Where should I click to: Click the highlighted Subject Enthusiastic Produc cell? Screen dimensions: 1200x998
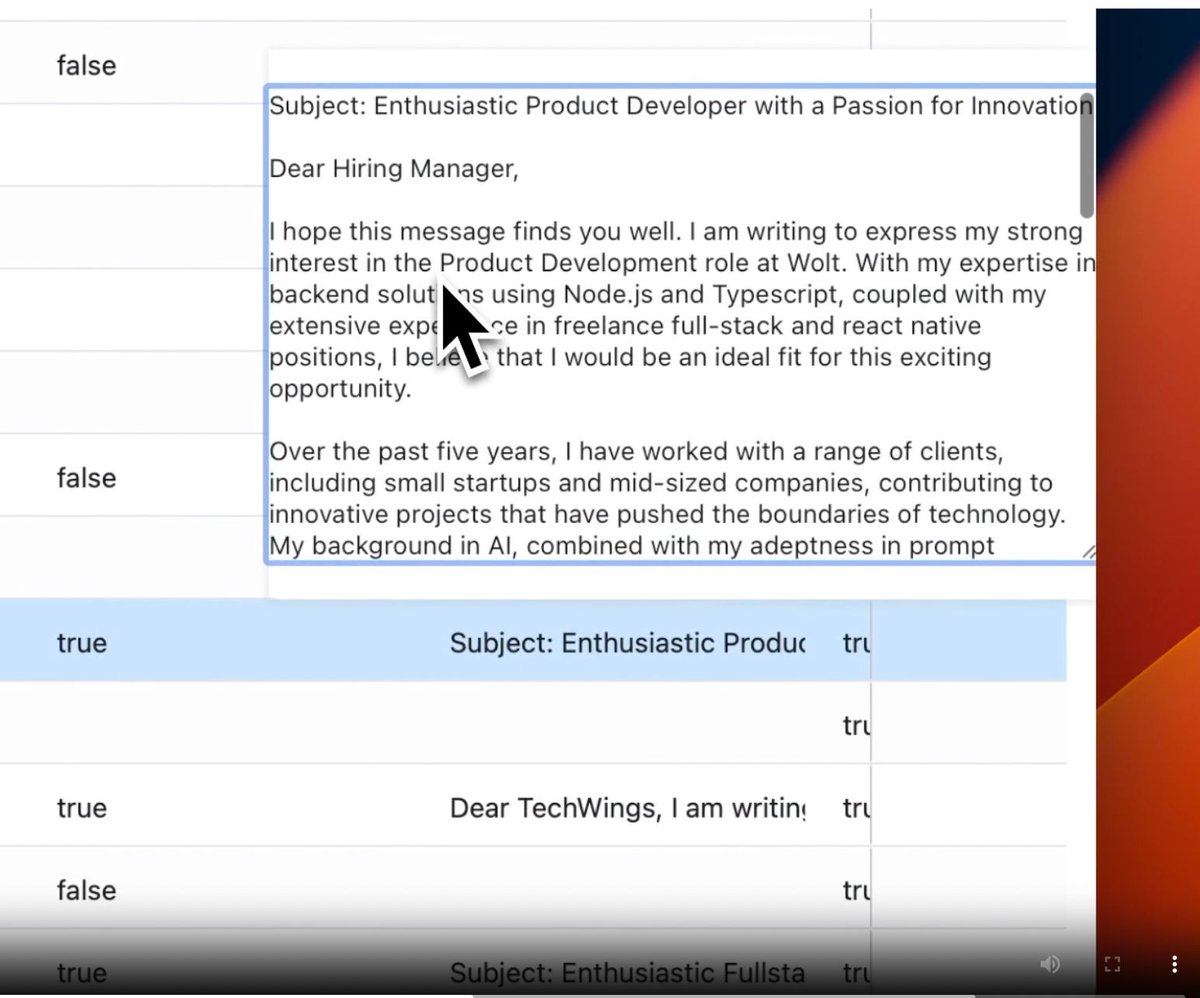point(627,643)
